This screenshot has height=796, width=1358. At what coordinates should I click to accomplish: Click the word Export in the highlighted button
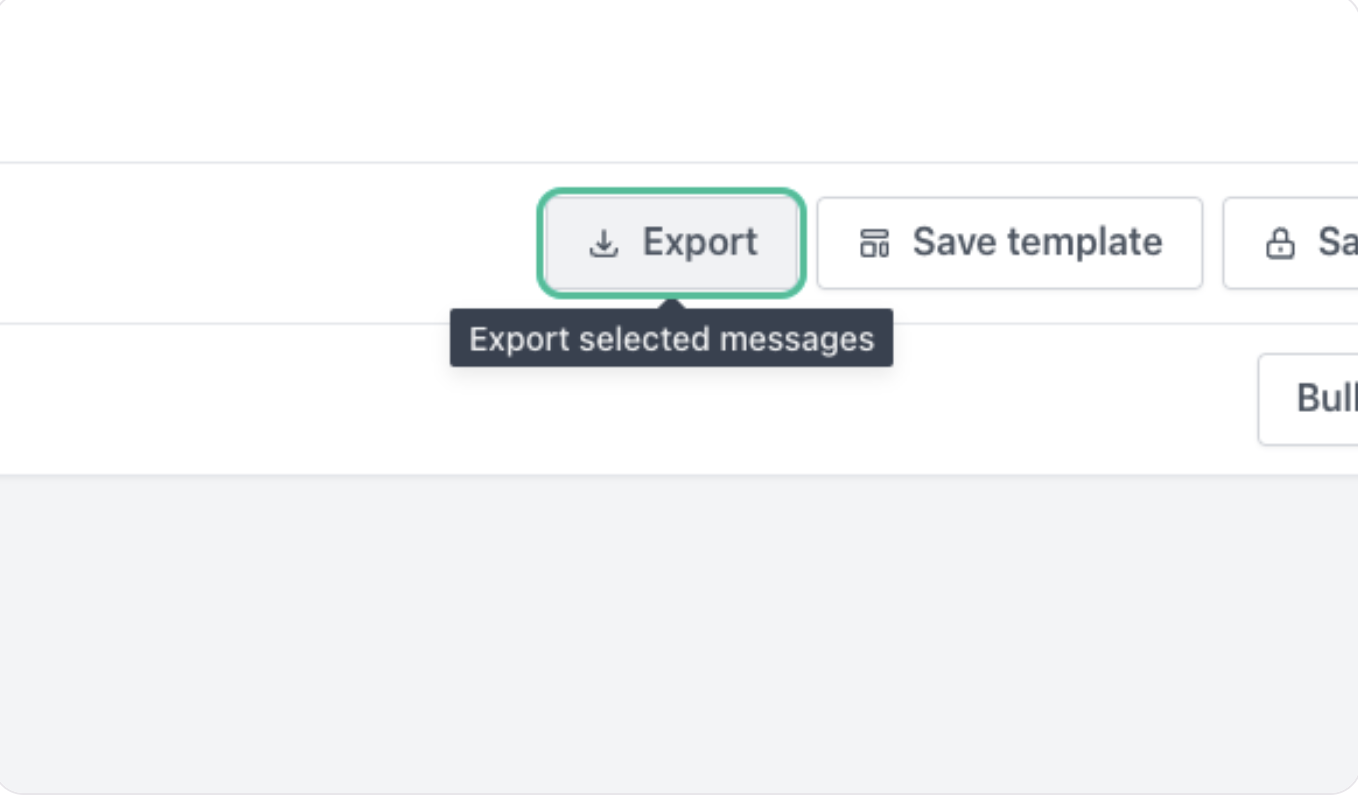pyautogui.click(x=700, y=243)
